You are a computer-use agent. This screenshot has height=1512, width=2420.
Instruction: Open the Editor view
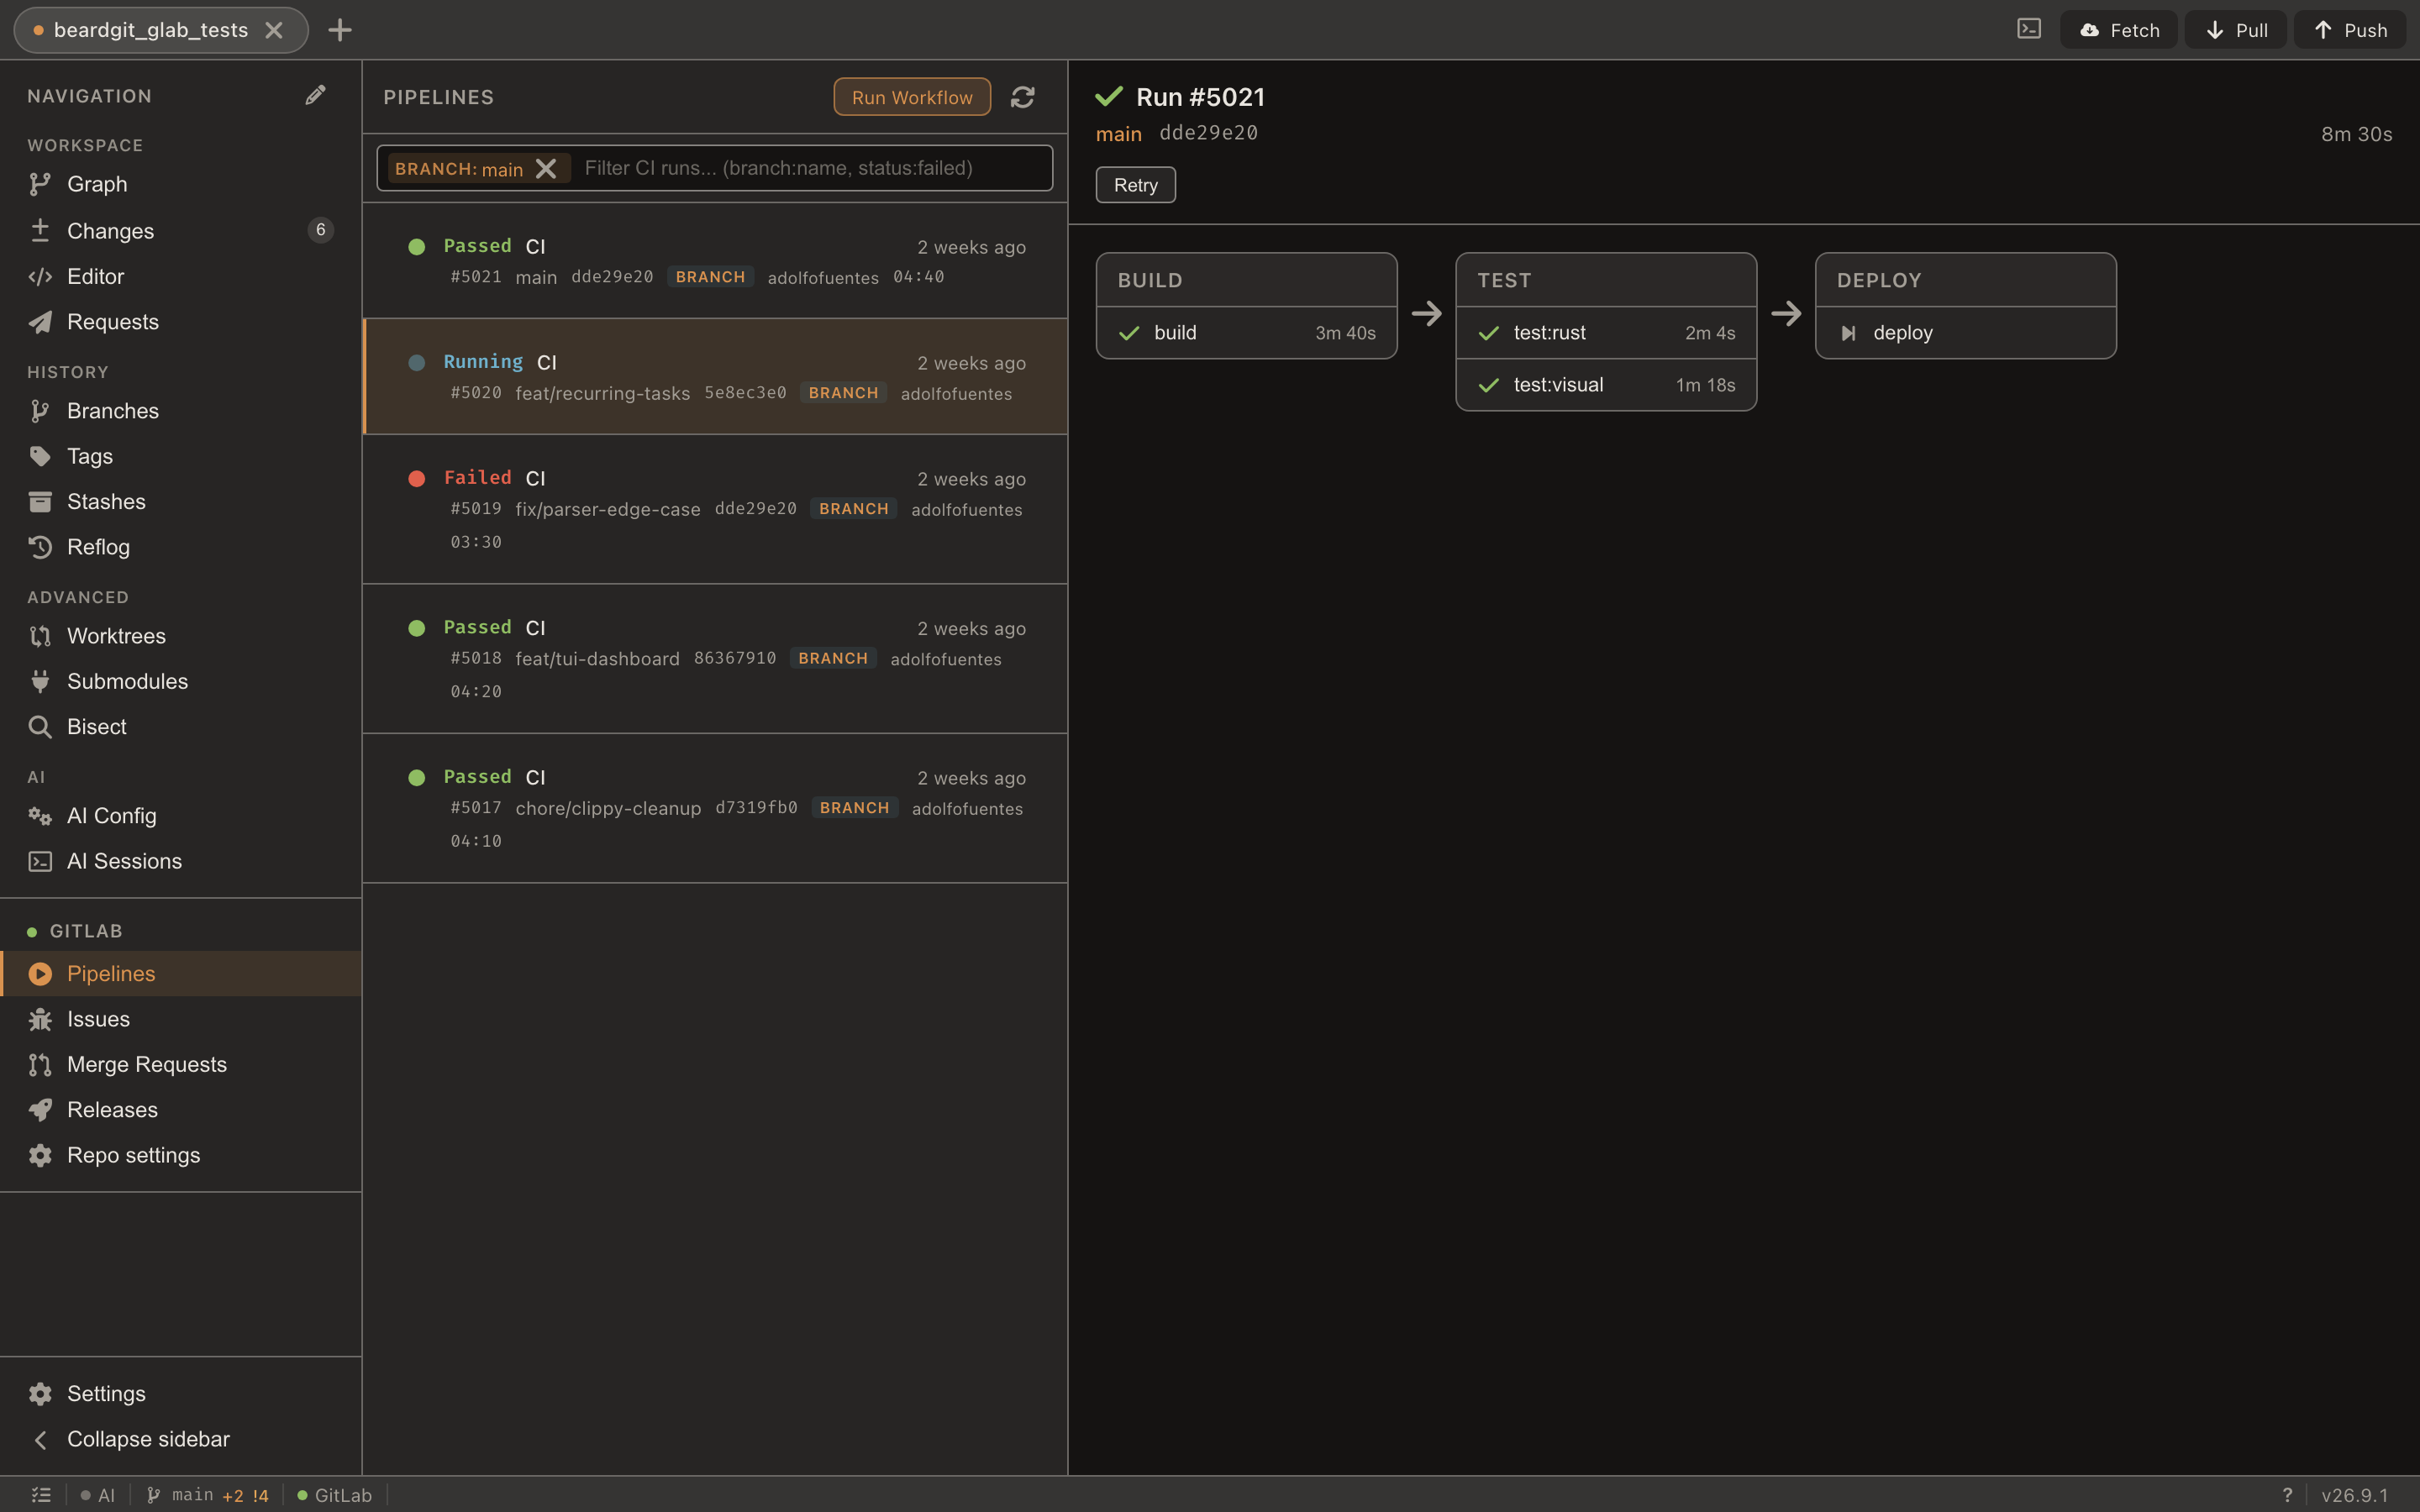181,276
